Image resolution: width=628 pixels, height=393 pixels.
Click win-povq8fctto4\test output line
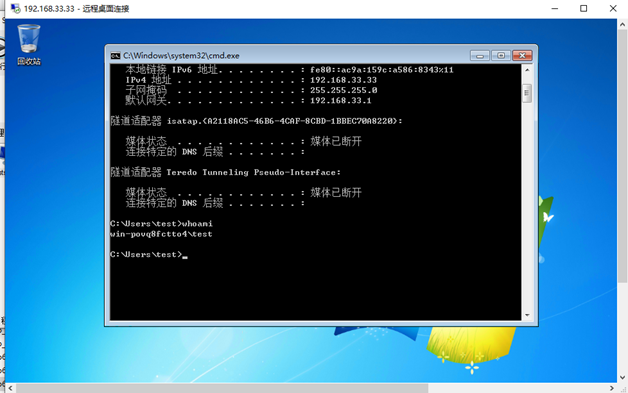[161, 234]
